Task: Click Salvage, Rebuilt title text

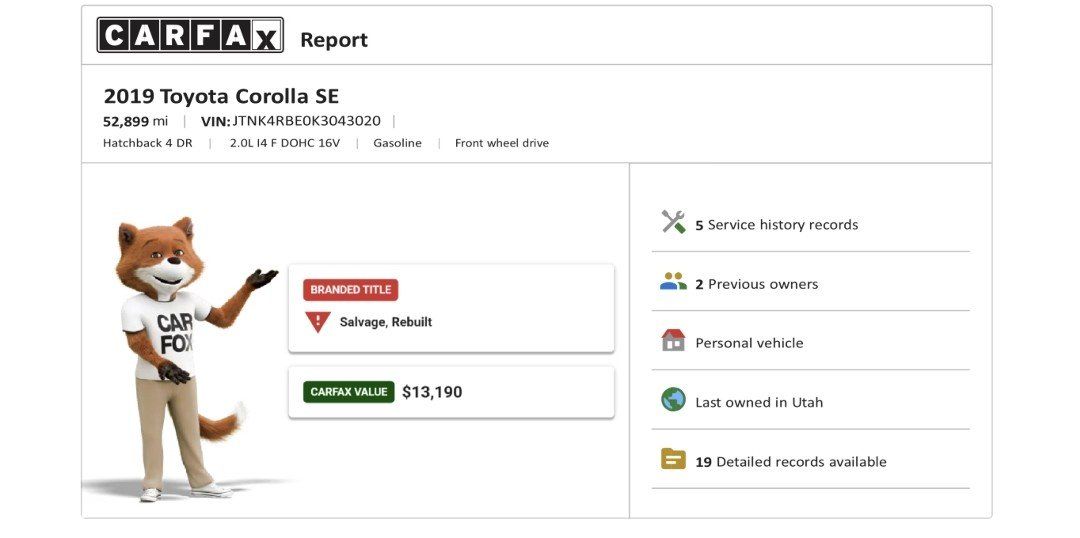Action: [x=386, y=322]
